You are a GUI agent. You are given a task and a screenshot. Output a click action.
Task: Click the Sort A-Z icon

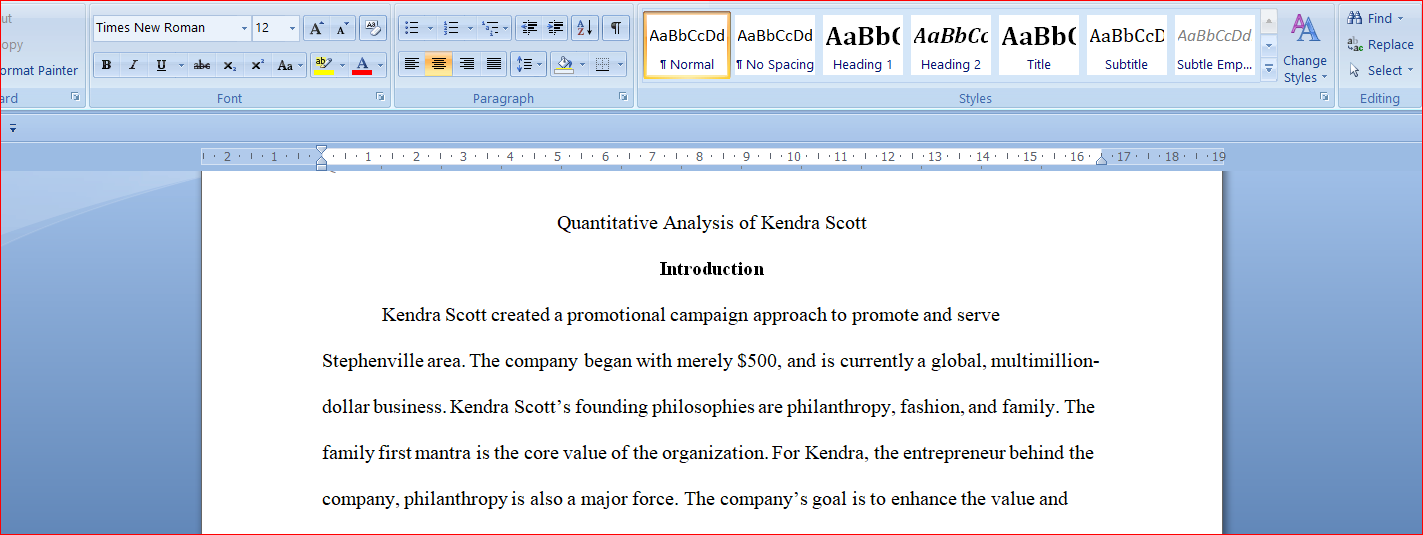pos(585,28)
